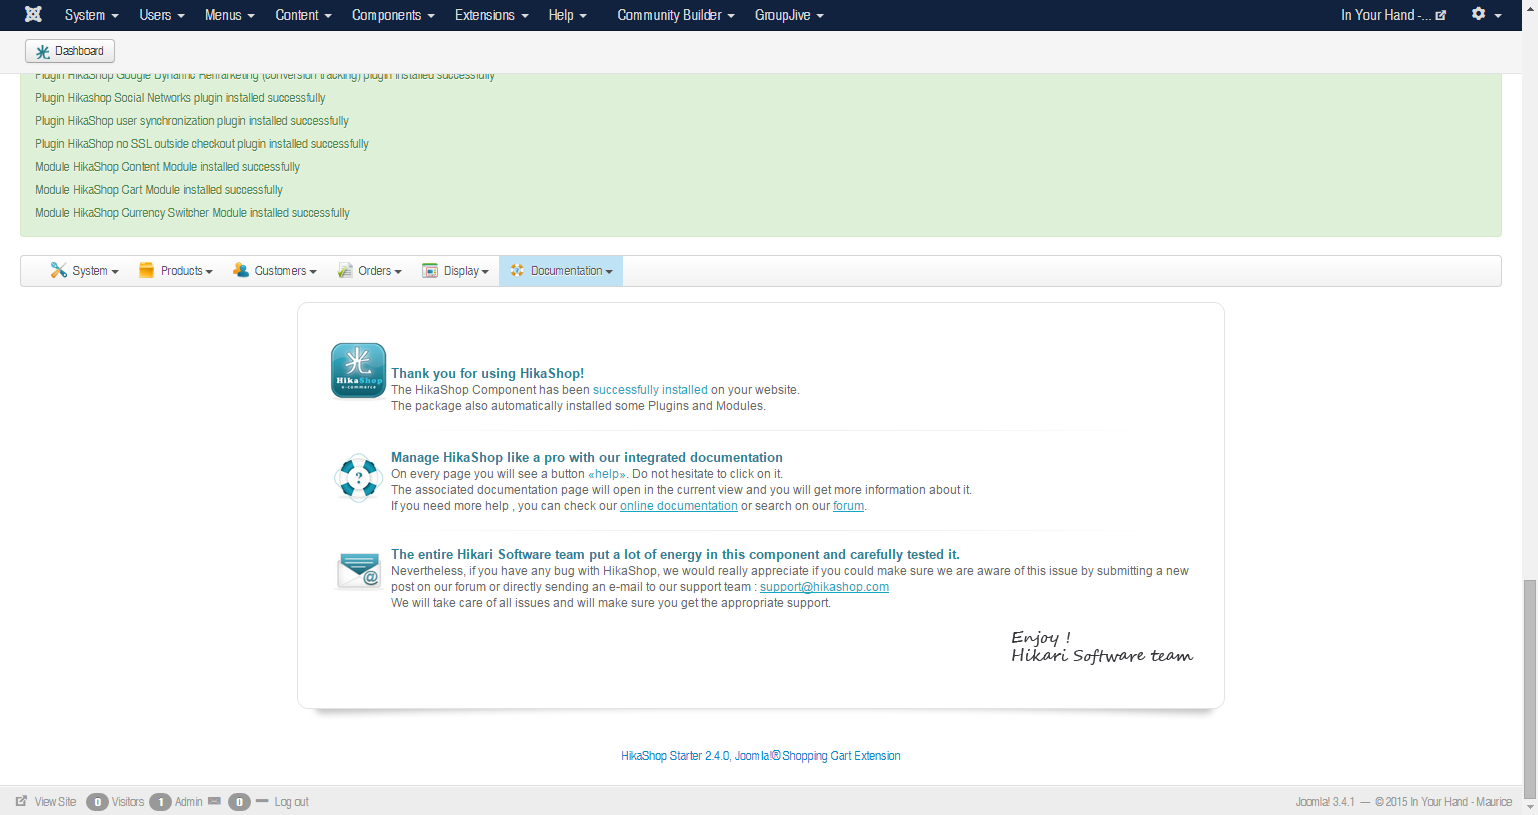Open the Components menu
Screen dimensions: 1538x815
[x=393, y=15]
